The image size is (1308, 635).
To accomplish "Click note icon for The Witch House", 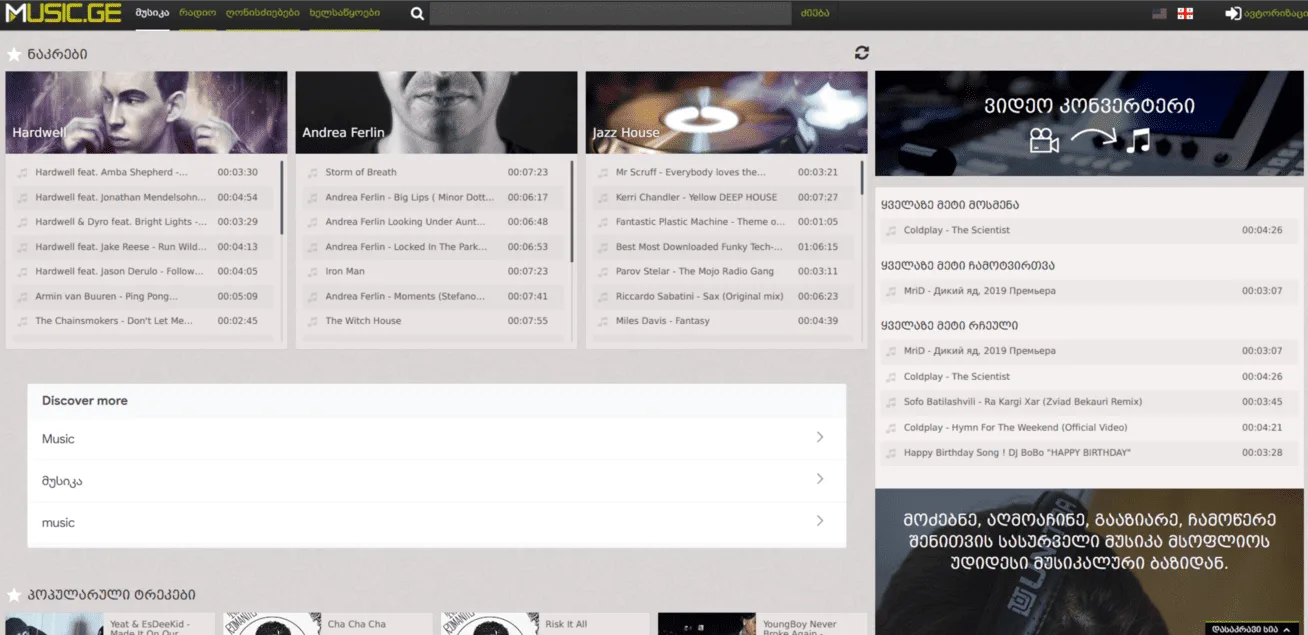I will 312,321.
